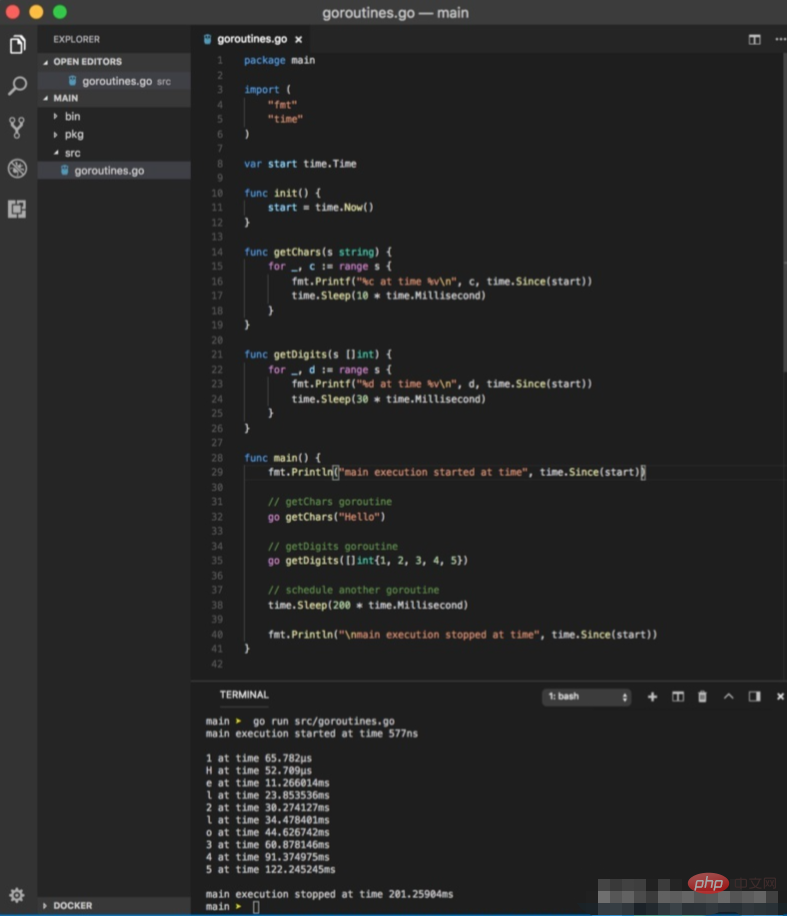
Task: Maximize terminal panel with up chevron
Action: point(728,696)
